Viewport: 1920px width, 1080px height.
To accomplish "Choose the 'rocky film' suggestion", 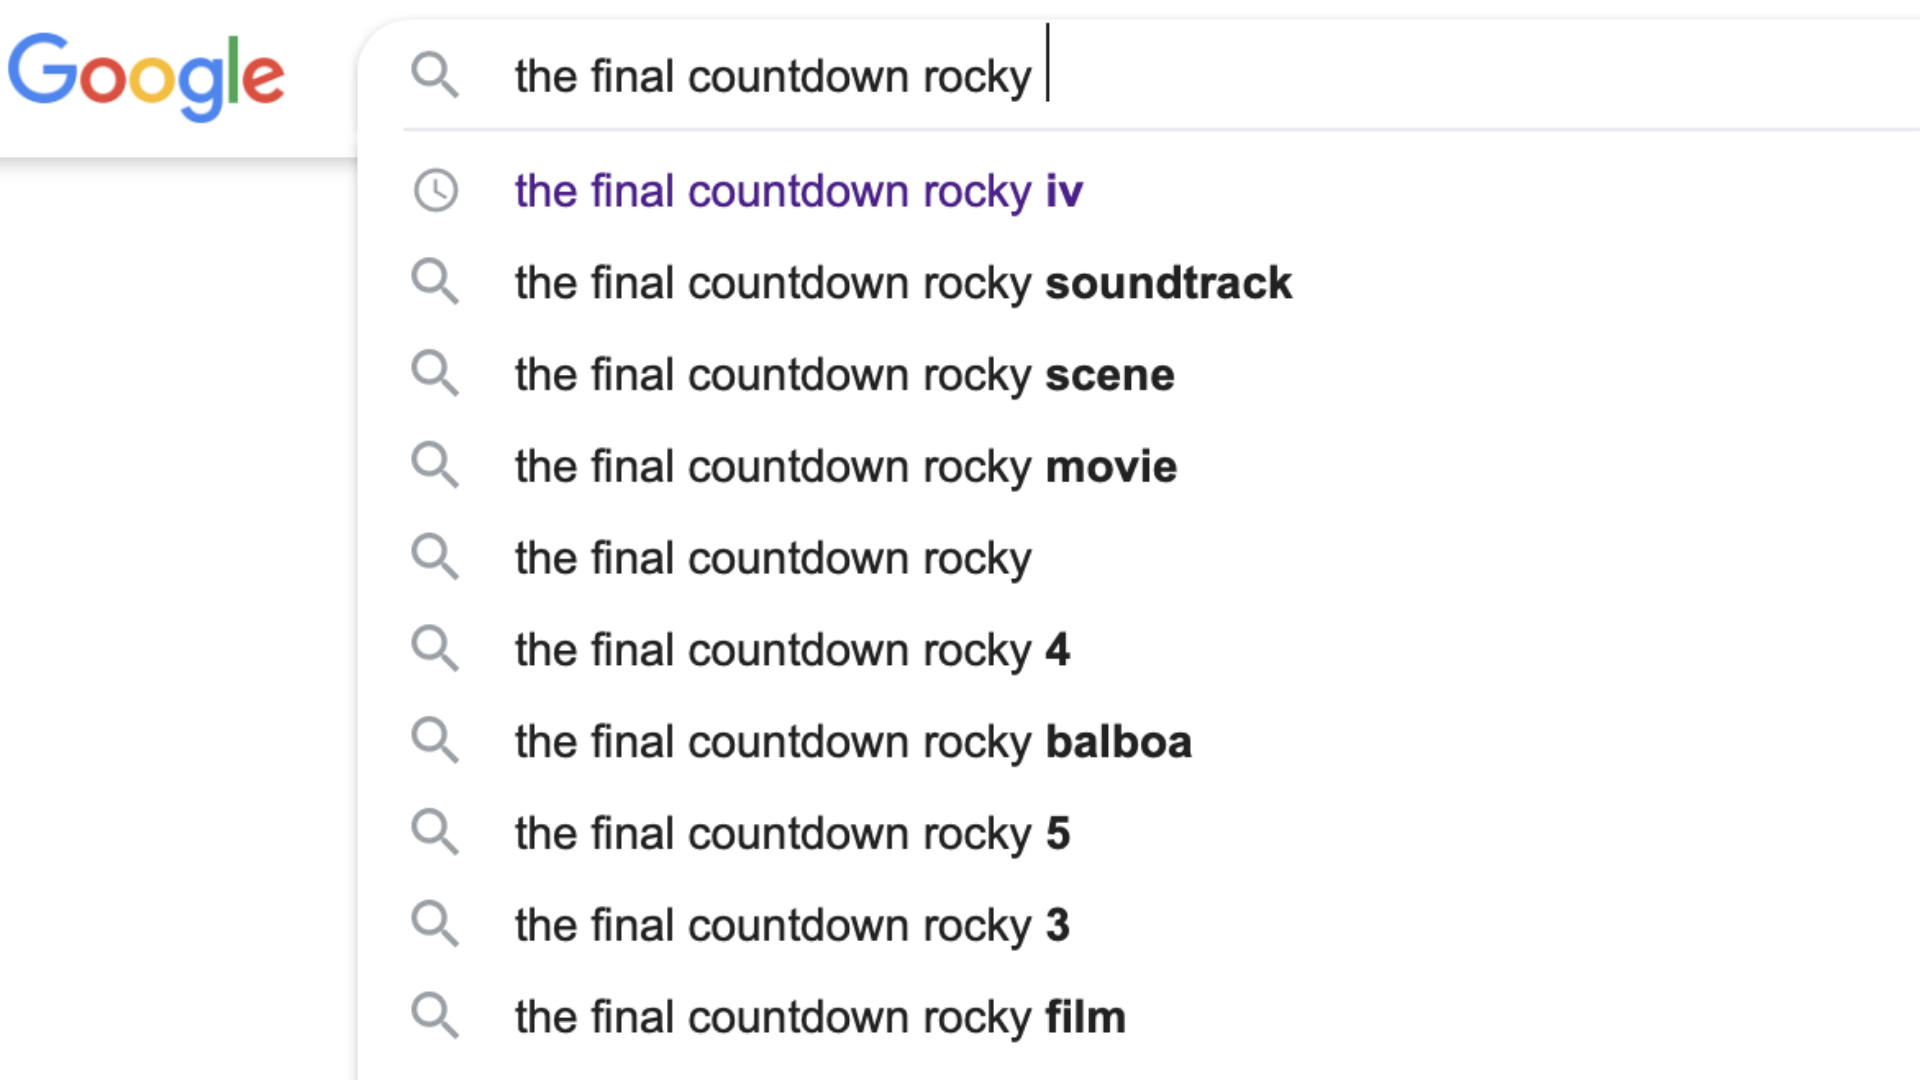I will 1140,1016.
